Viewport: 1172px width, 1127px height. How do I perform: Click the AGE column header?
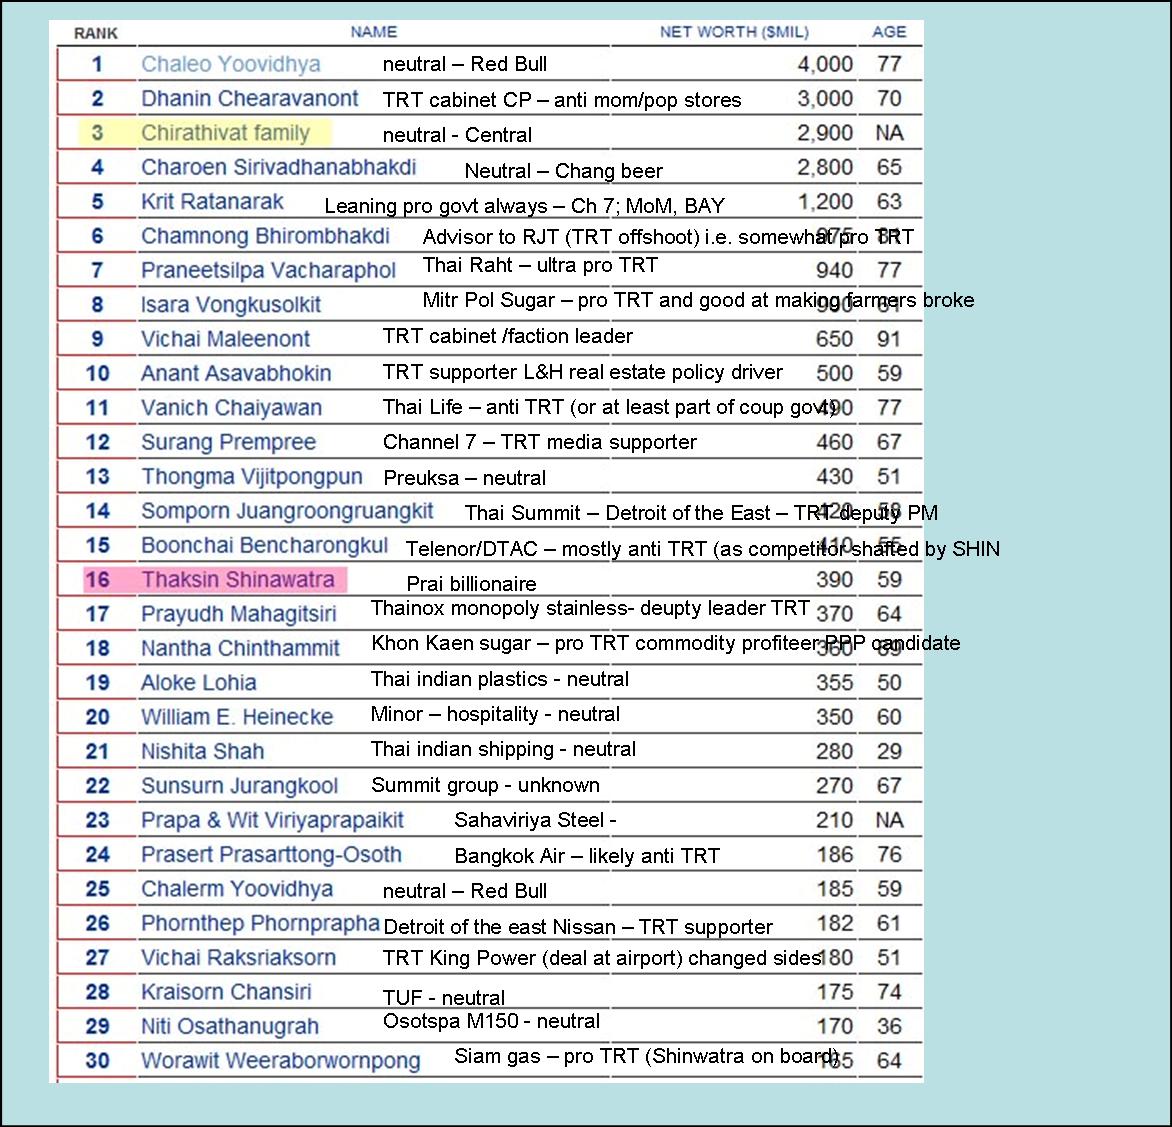pos(889,31)
